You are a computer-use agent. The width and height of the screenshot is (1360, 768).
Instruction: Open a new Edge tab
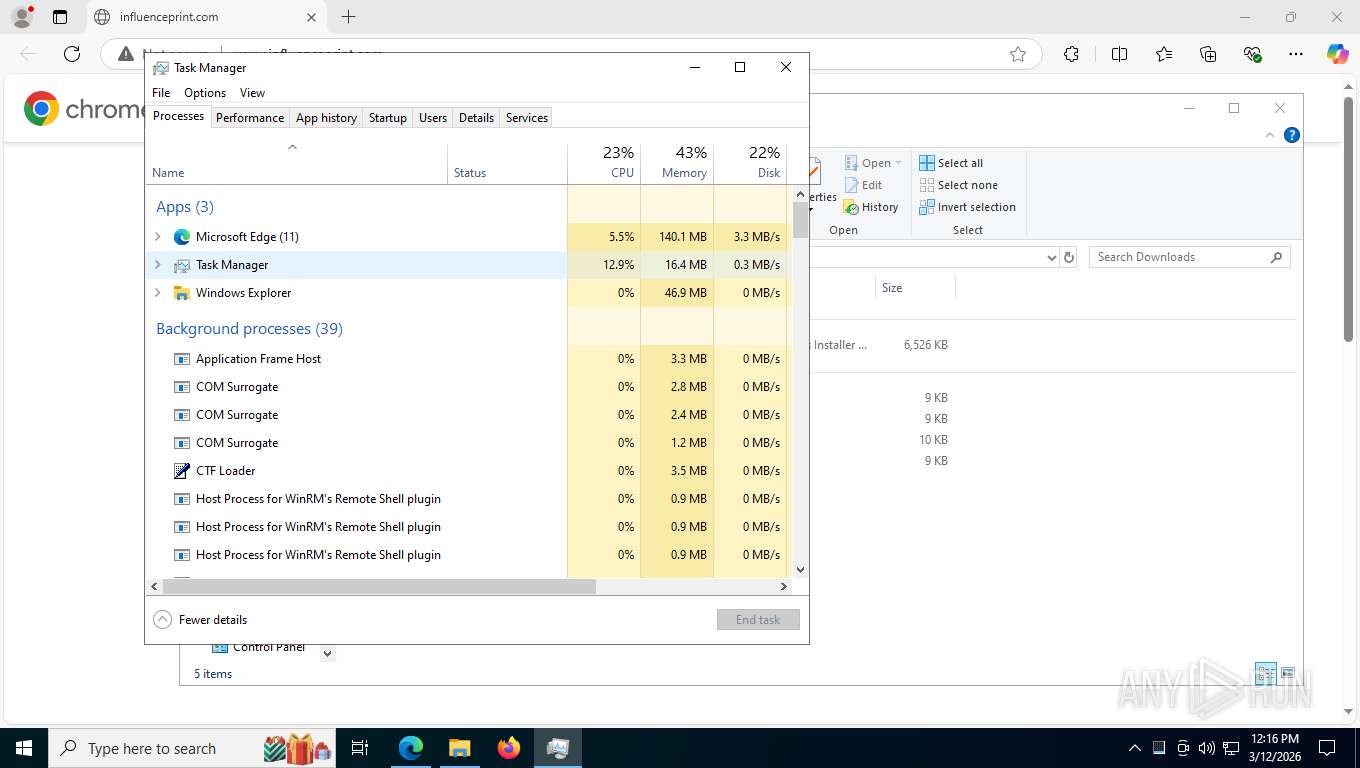348,17
